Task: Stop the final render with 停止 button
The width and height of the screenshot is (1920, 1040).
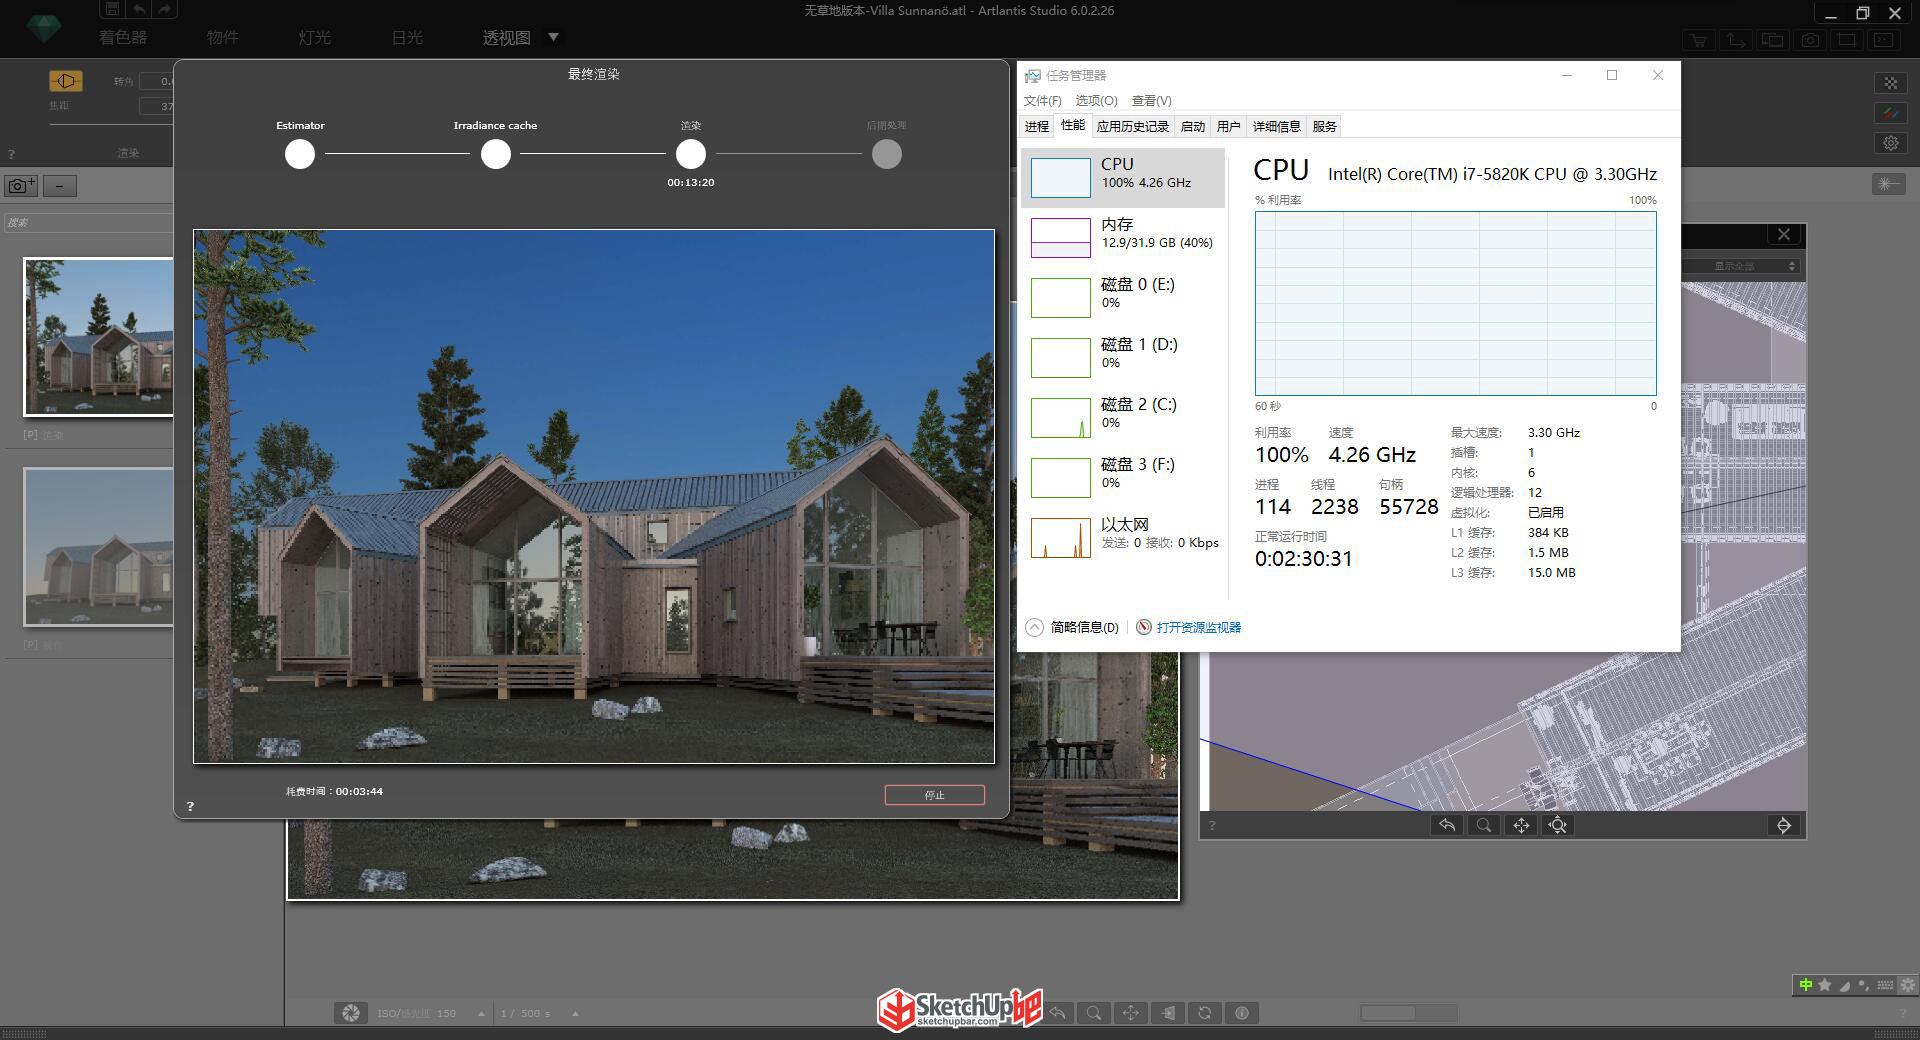Action: pyautogui.click(x=934, y=795)
